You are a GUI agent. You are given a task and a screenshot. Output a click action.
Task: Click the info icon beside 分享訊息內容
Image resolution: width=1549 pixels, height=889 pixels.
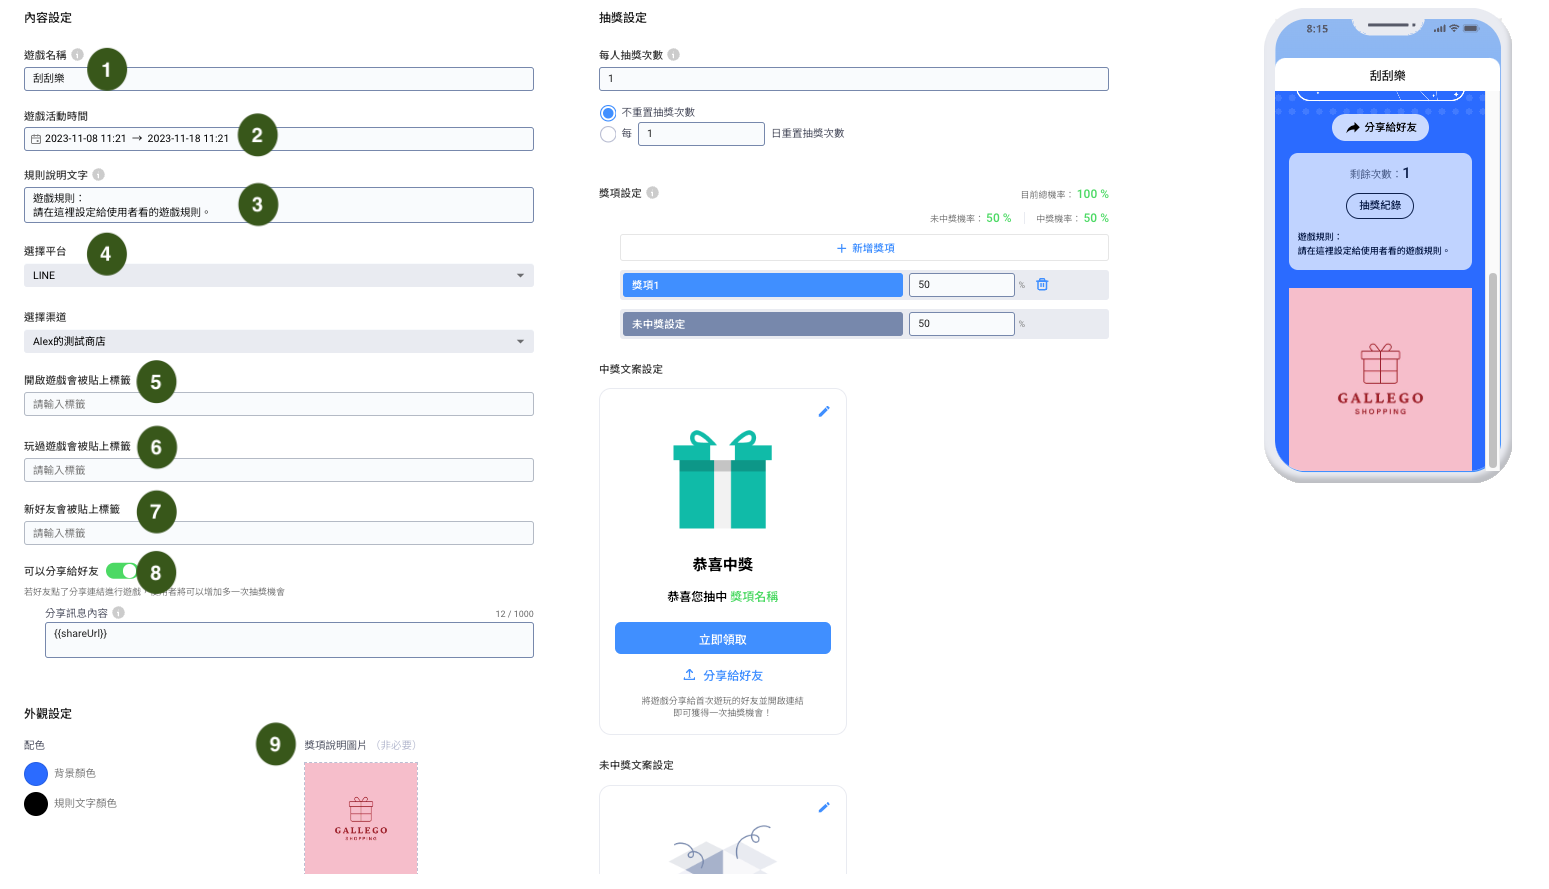point(118,613)
